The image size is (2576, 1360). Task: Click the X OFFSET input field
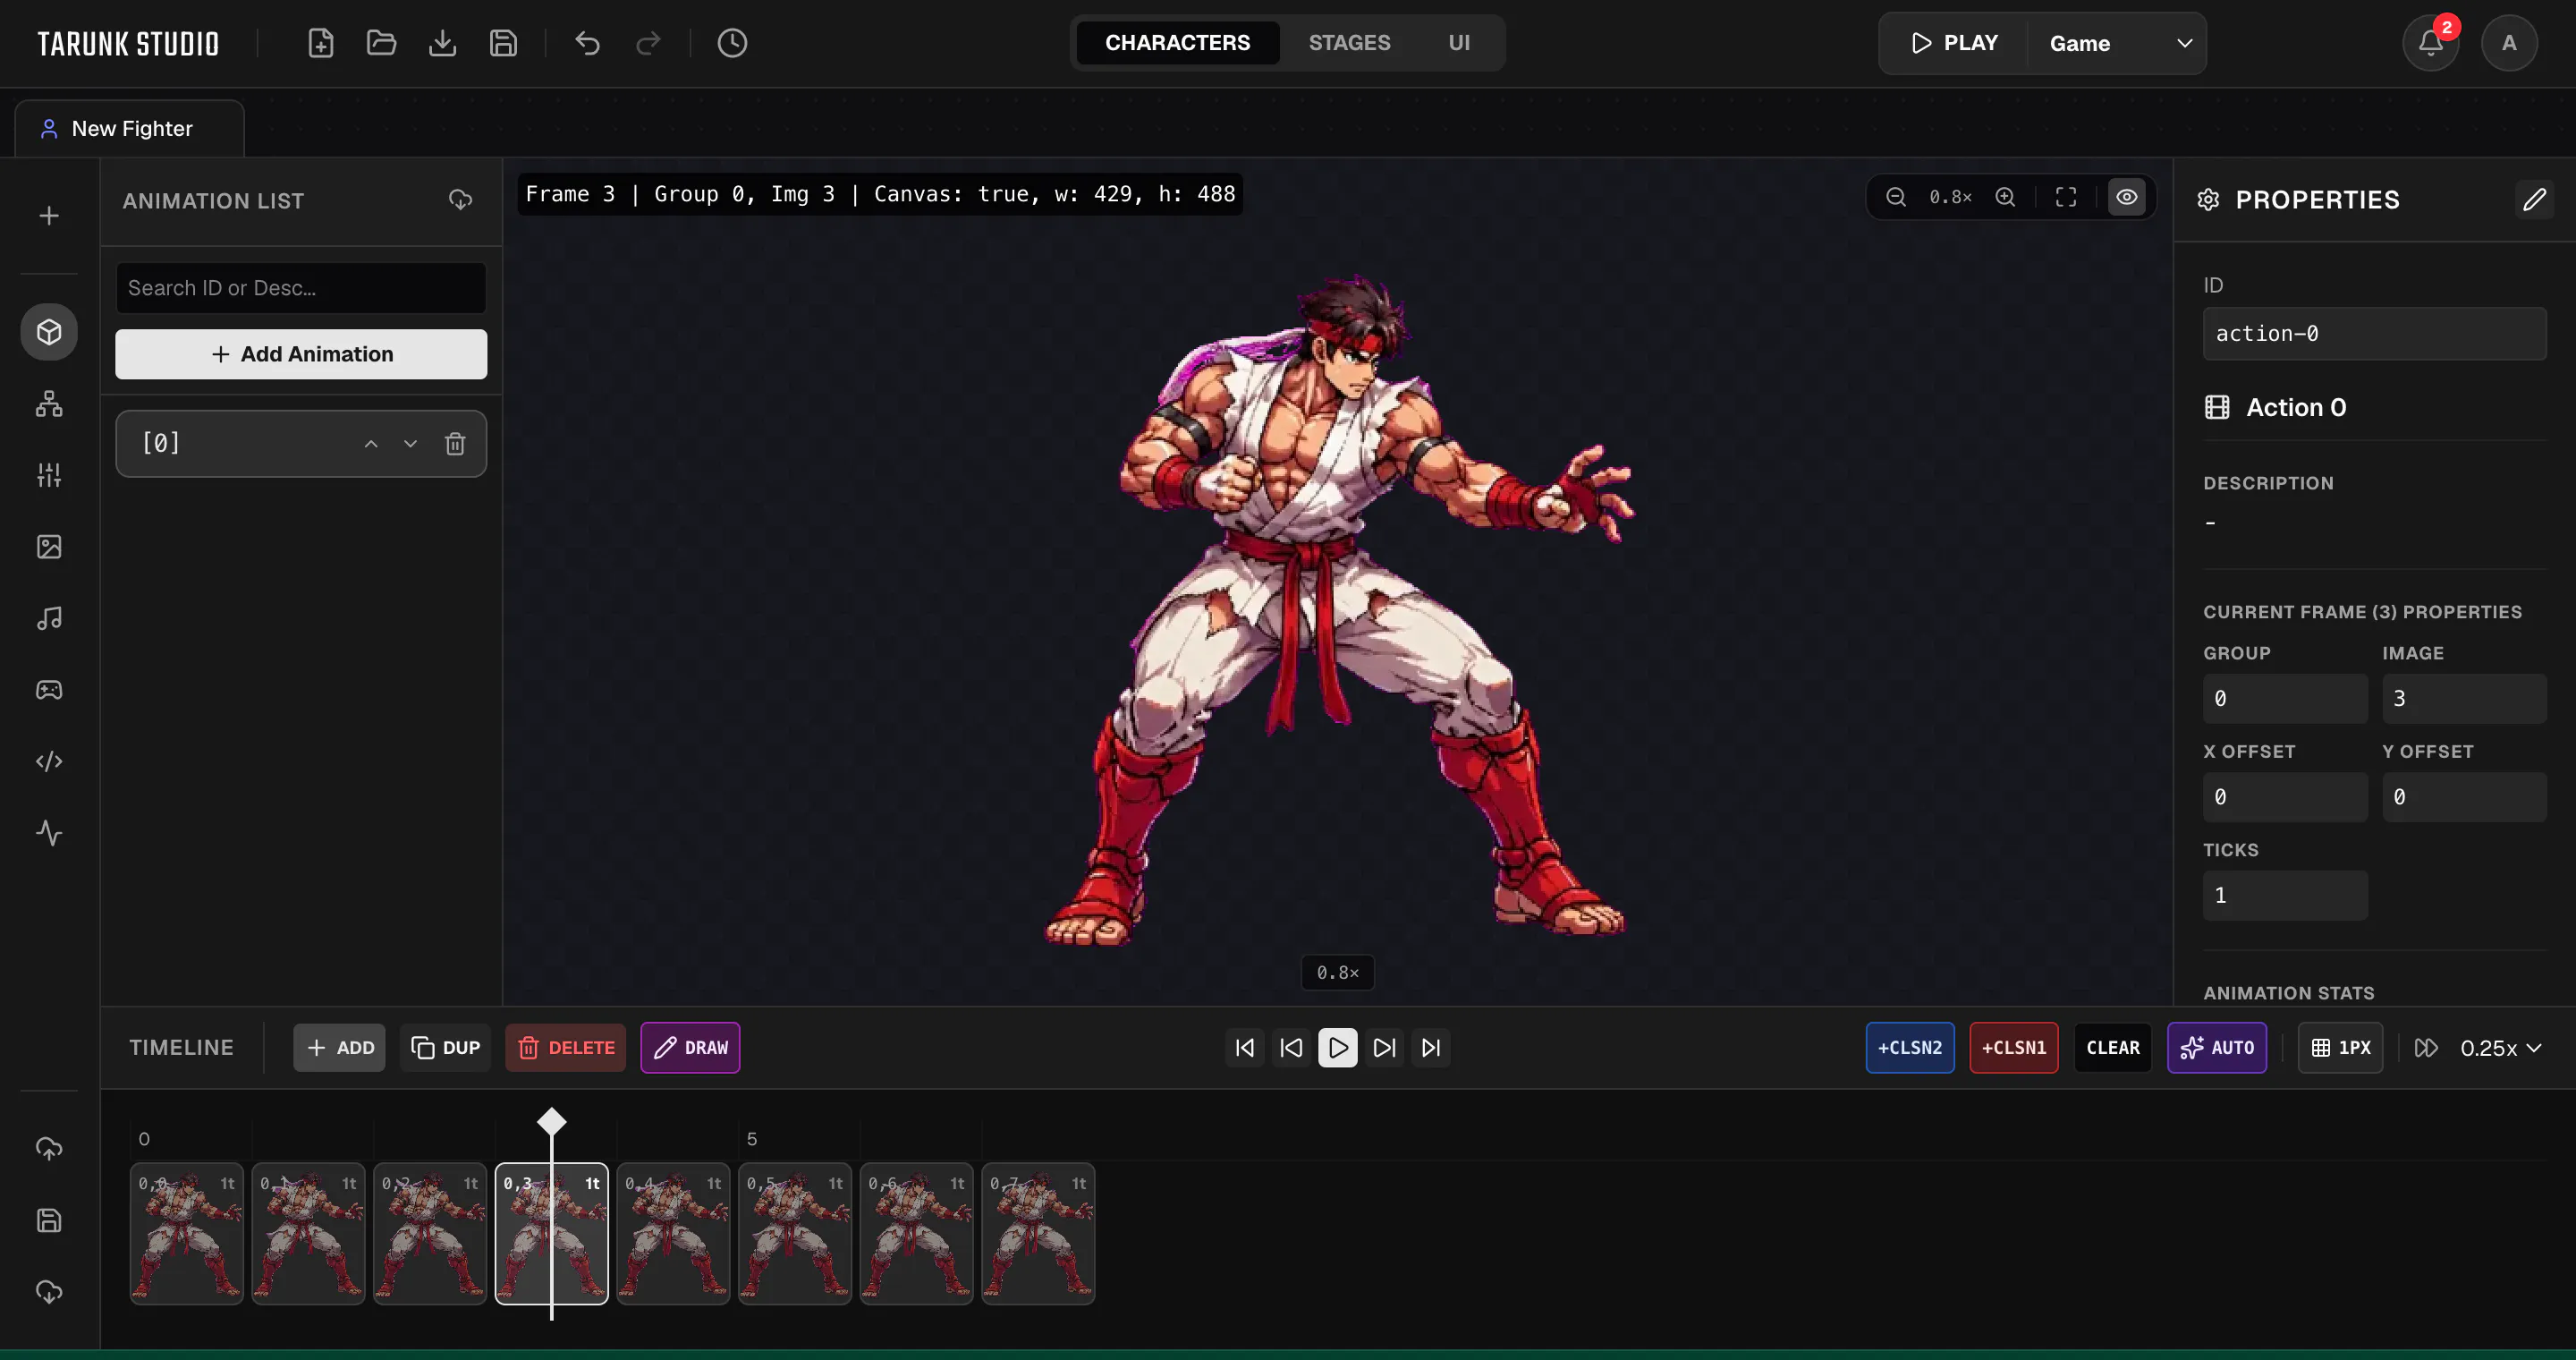(2285, 797)
